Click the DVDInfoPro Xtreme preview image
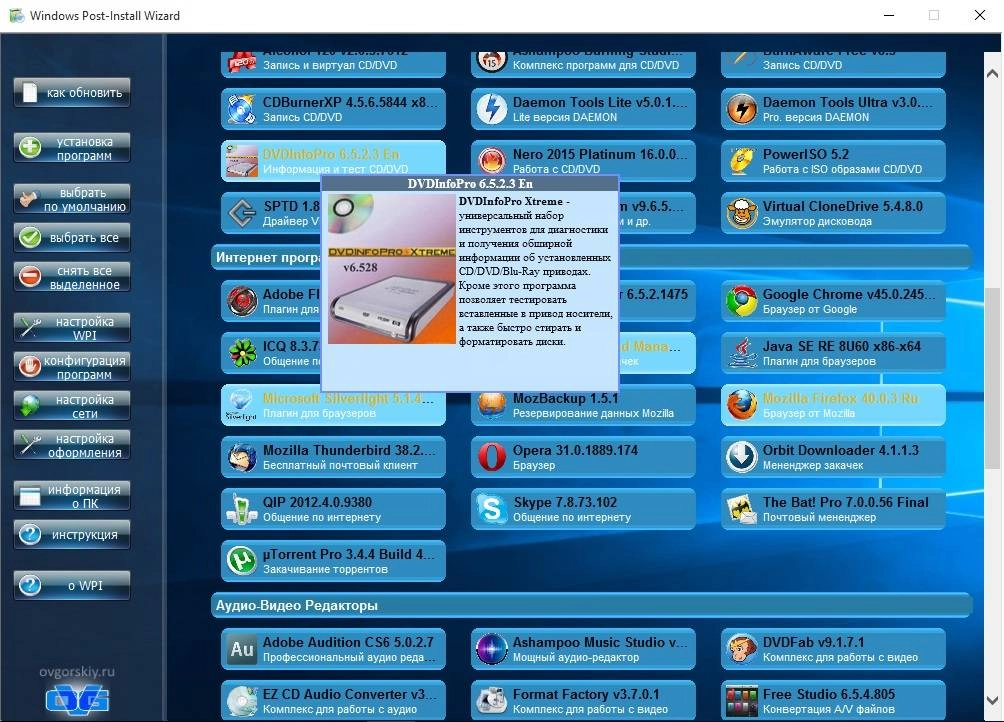The height and width of the screenshot is (722, 1004). tap(391, 269)
